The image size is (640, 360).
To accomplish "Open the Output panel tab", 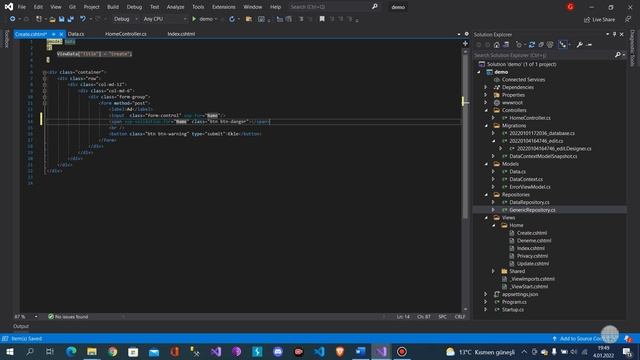I will 21,327.
